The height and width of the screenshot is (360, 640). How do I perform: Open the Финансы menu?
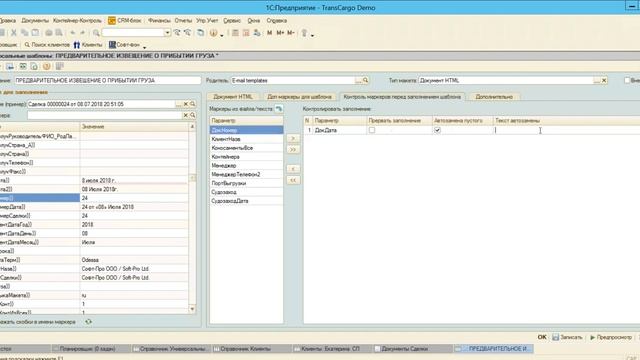(x=159, y=20)
